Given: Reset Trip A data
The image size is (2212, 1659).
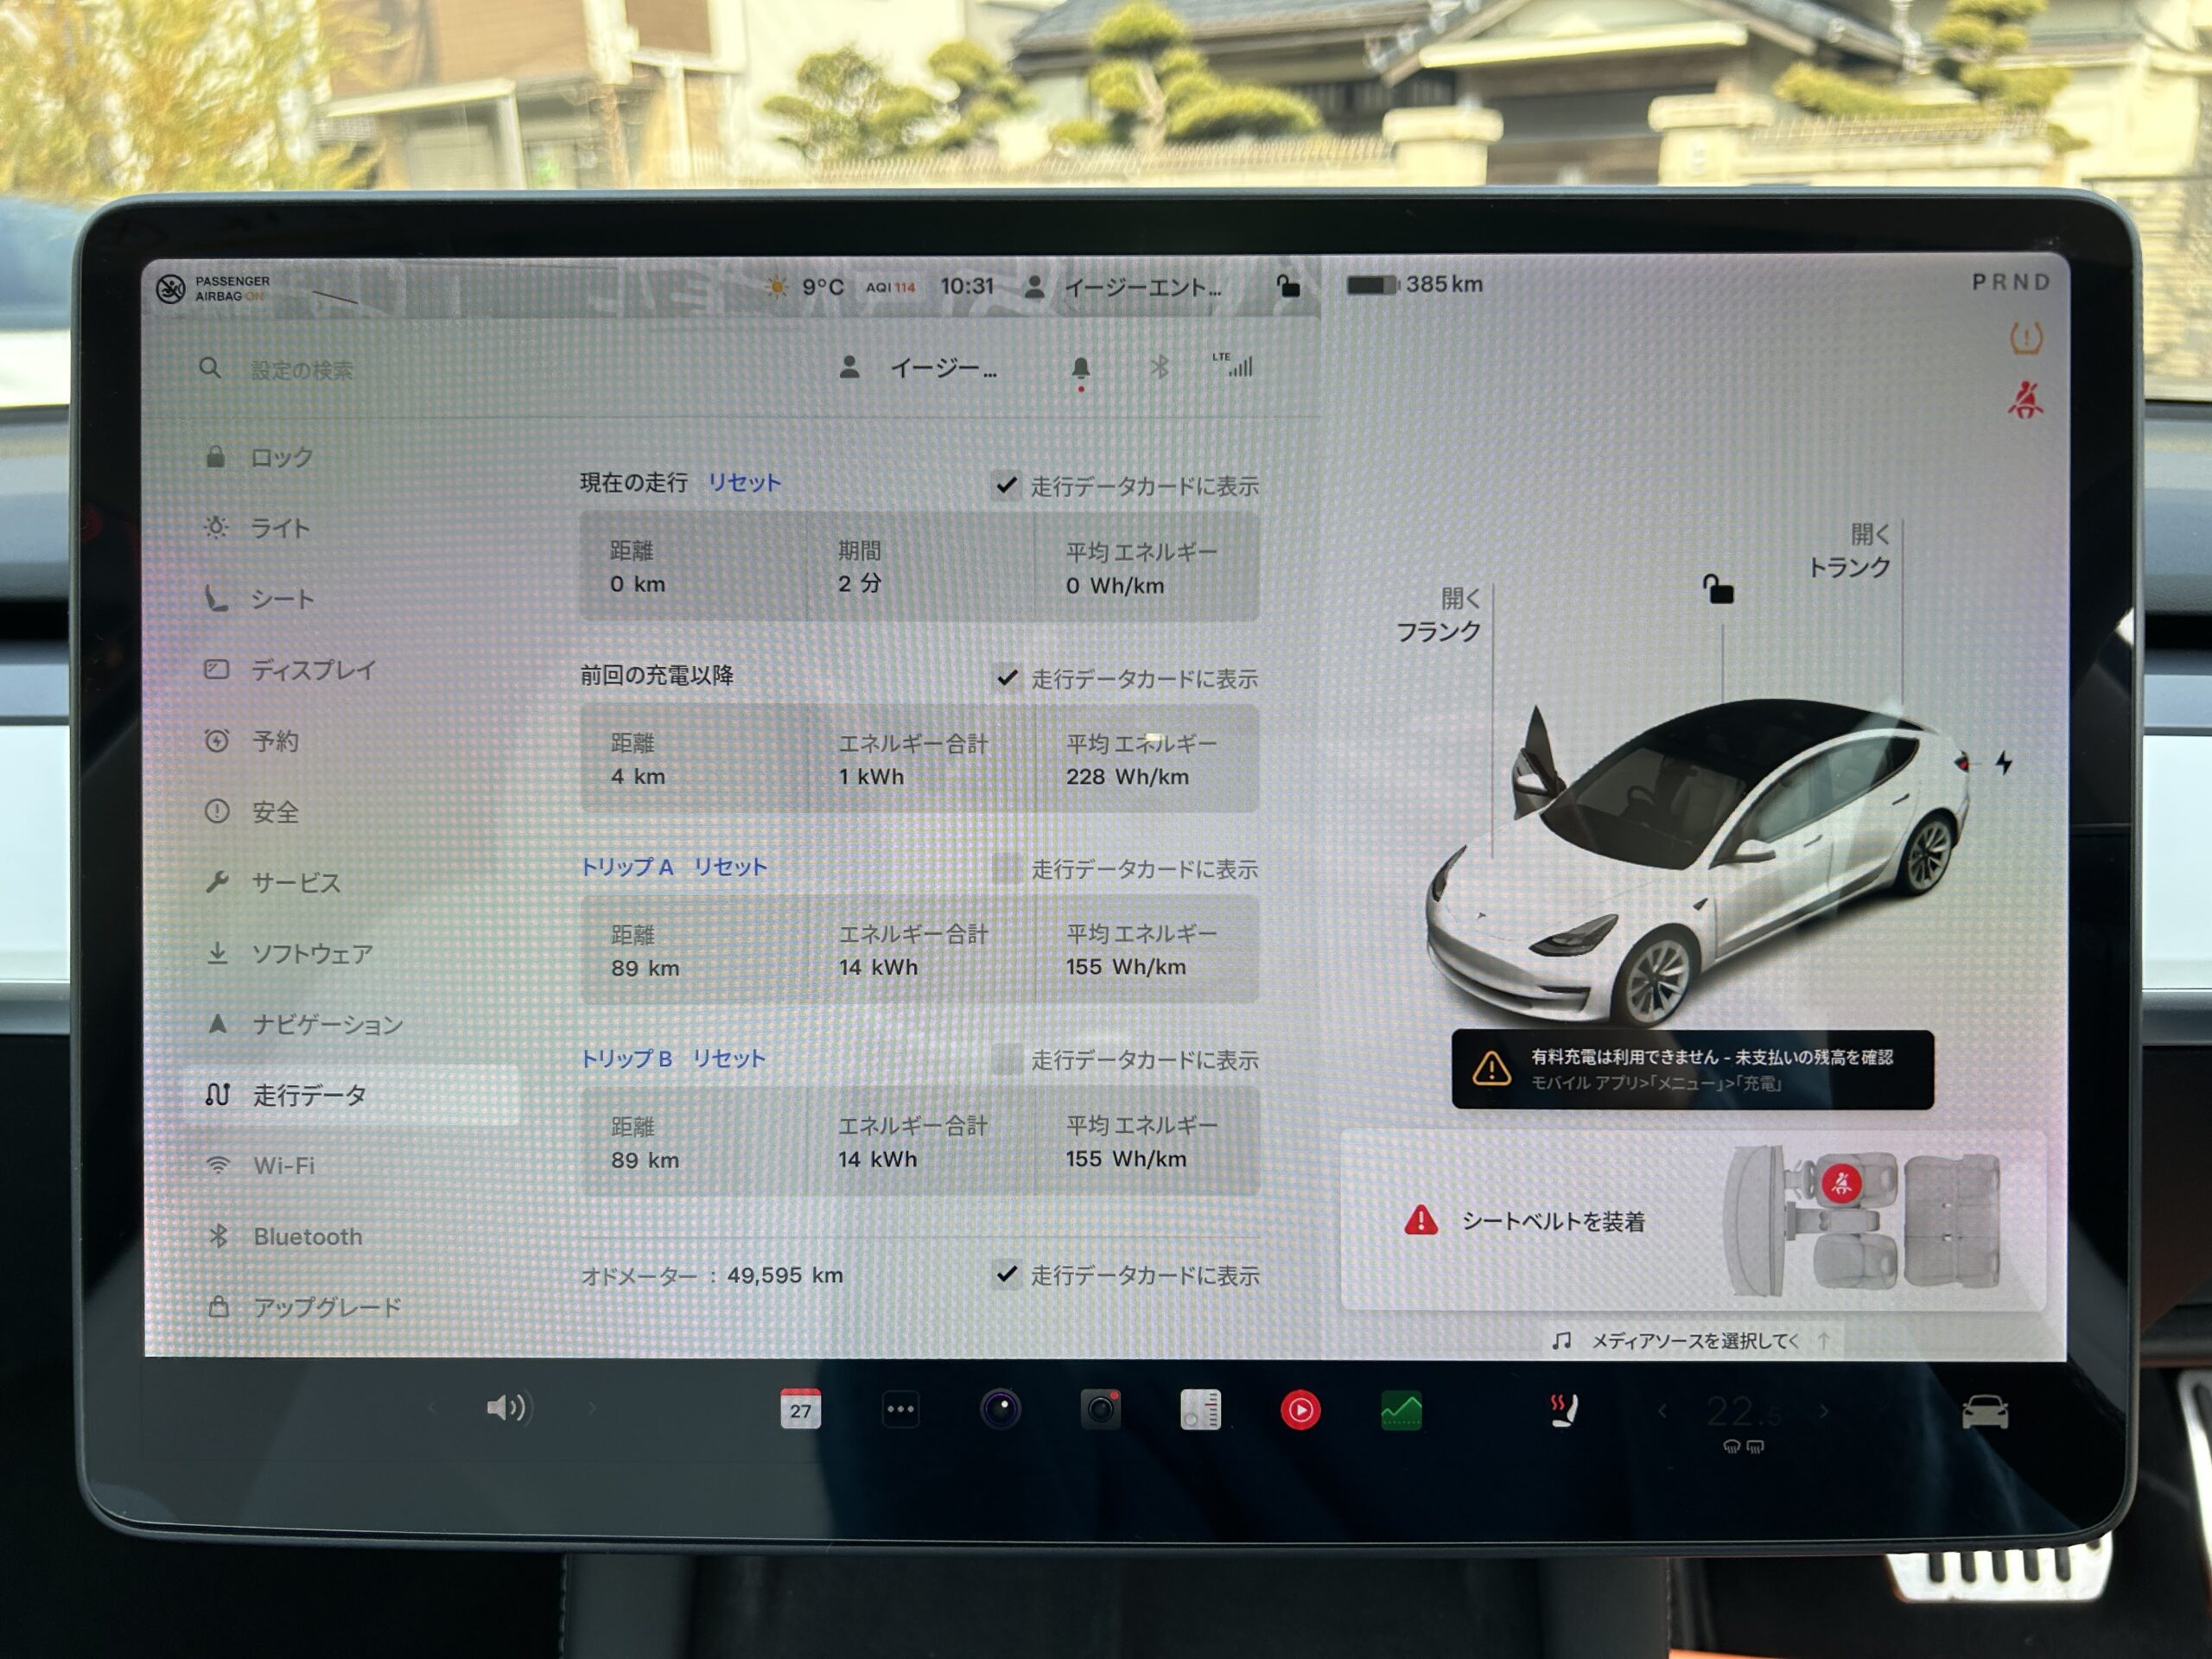Looking at the screenshot, I should point(730,867).
